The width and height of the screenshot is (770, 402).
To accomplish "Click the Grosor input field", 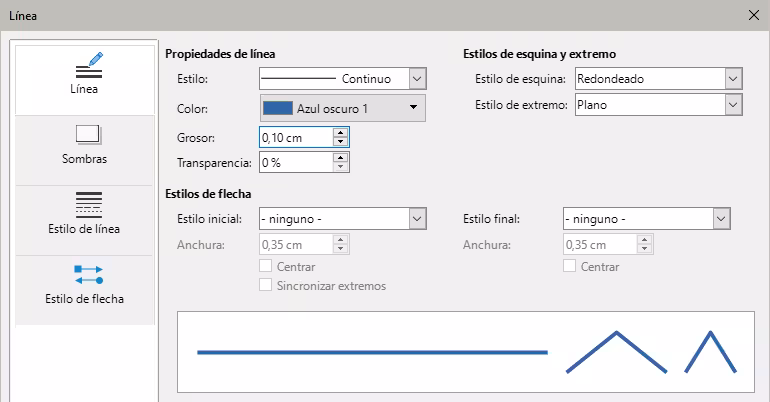I will tap(296, 137).
